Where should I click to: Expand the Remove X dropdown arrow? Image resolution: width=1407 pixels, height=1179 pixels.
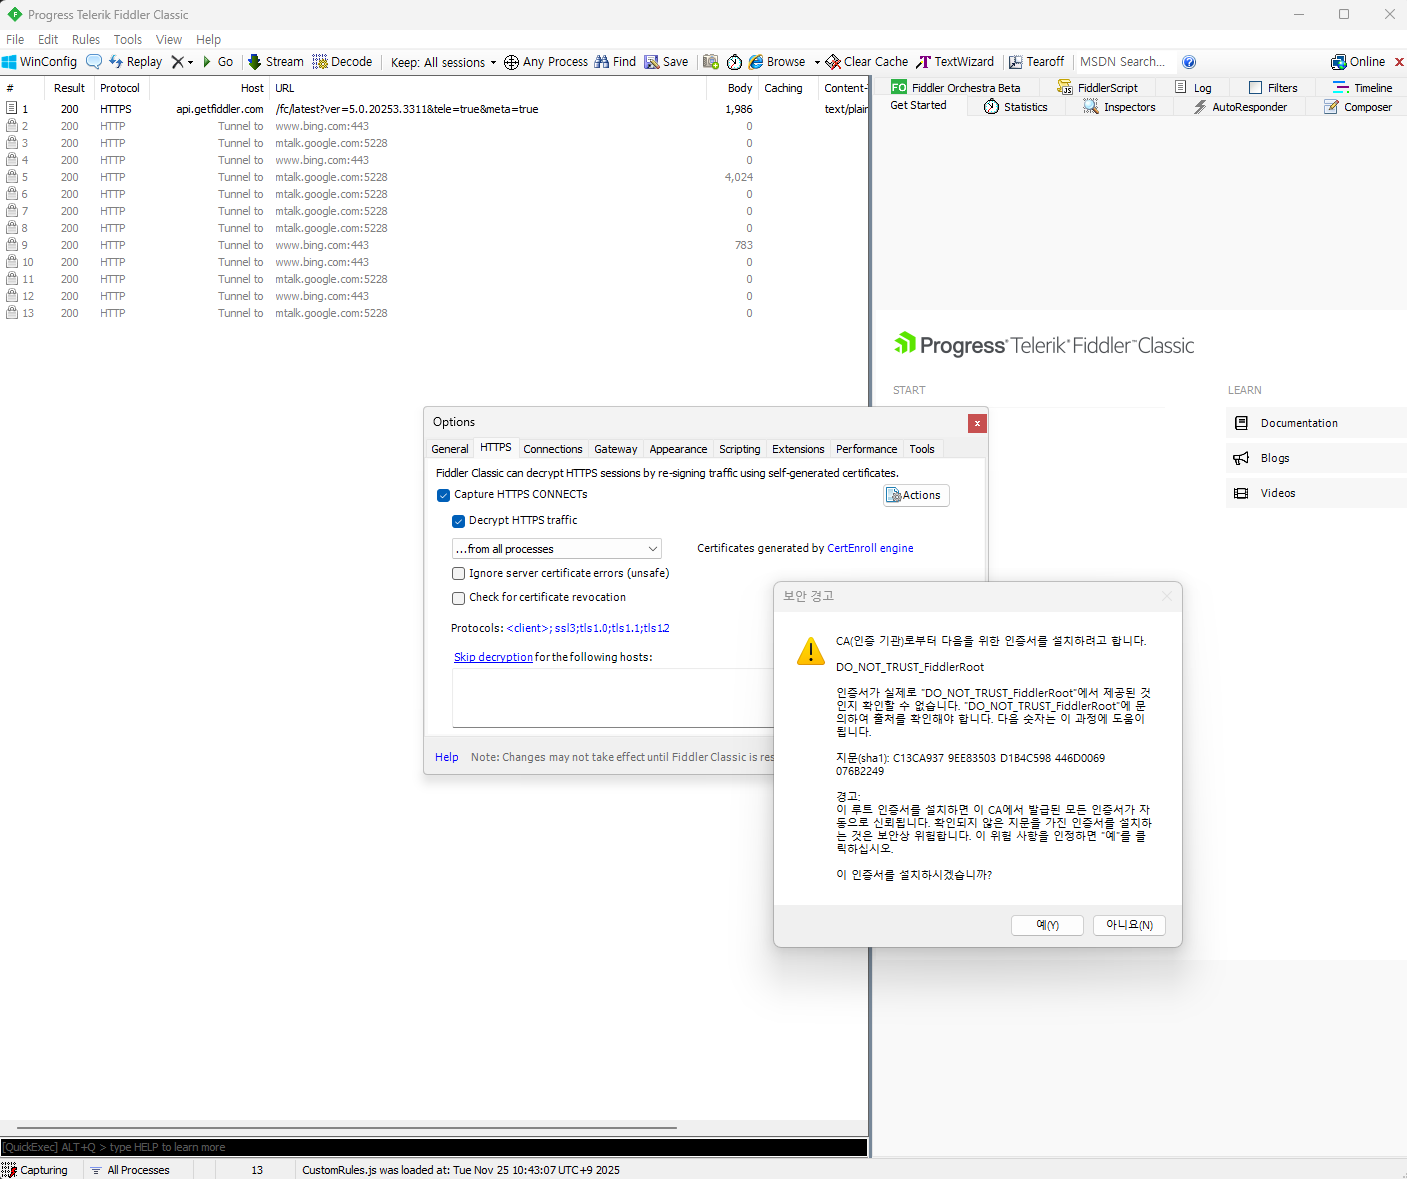pyautogui.click(x=190, y=62)
